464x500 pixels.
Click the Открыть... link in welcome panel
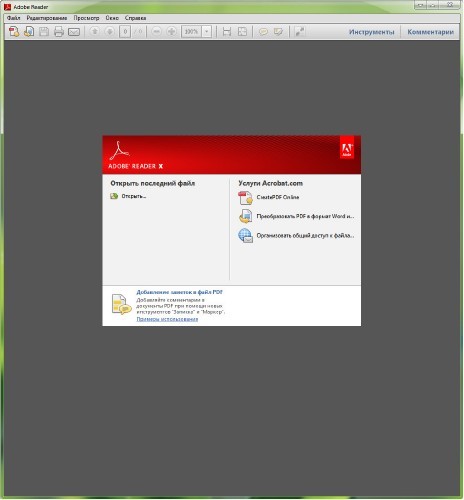pos(134,196)
